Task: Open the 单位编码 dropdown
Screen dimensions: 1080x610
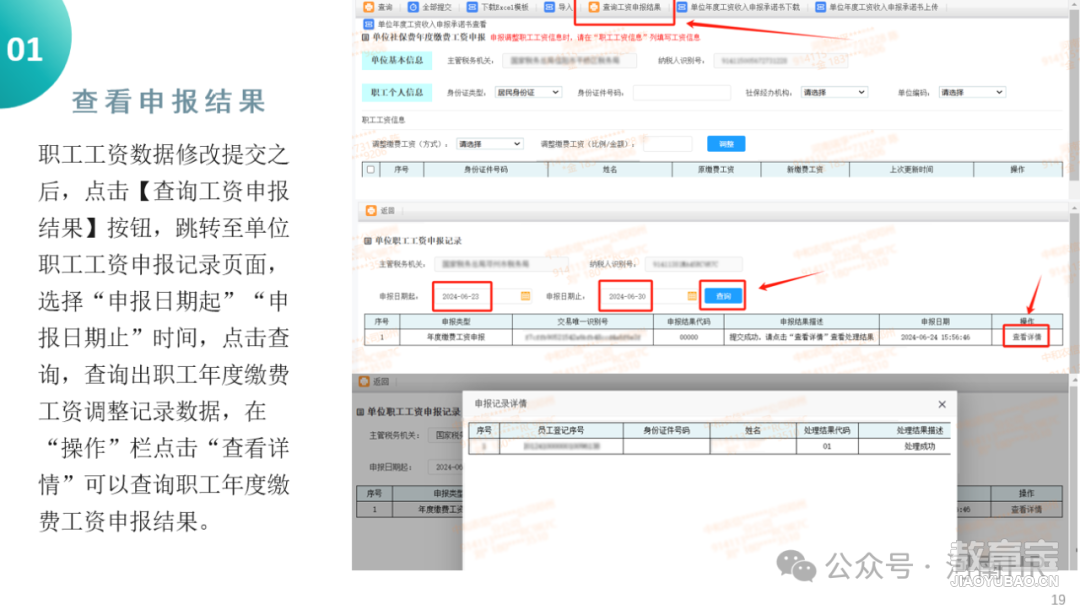Action: [972, 92]
